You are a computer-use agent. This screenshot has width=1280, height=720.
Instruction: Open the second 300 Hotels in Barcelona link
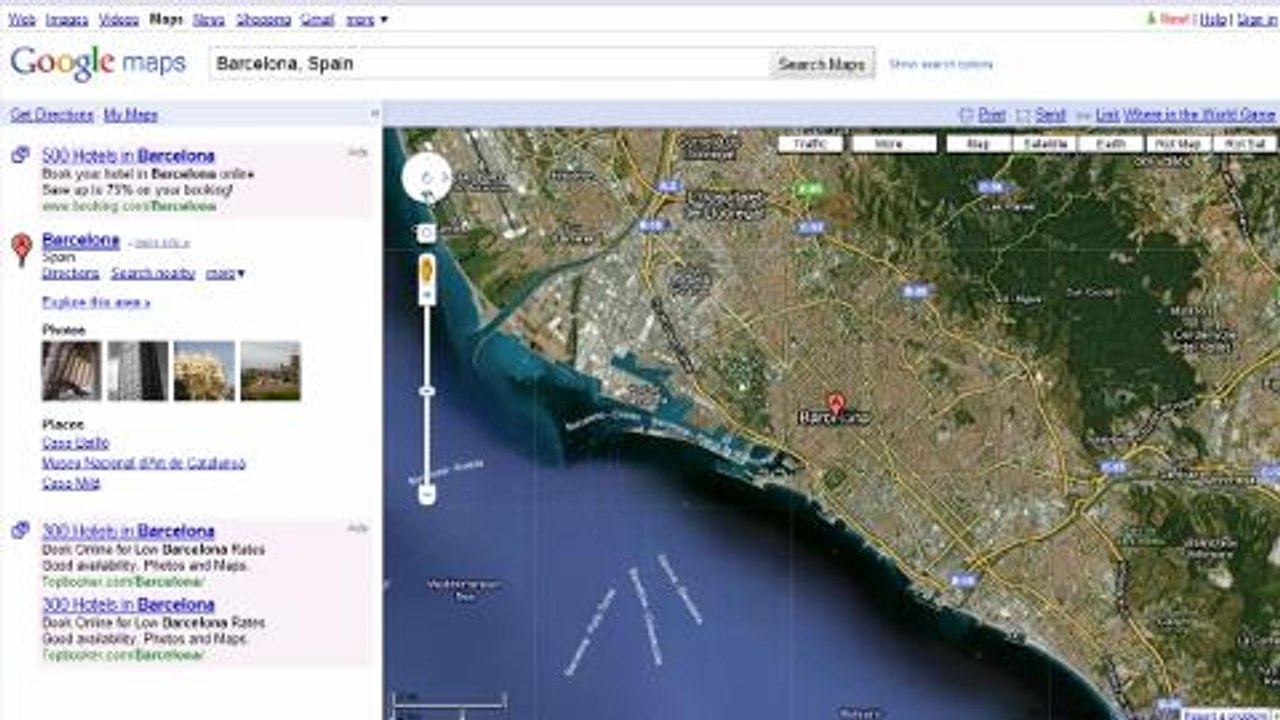[128, 605]
